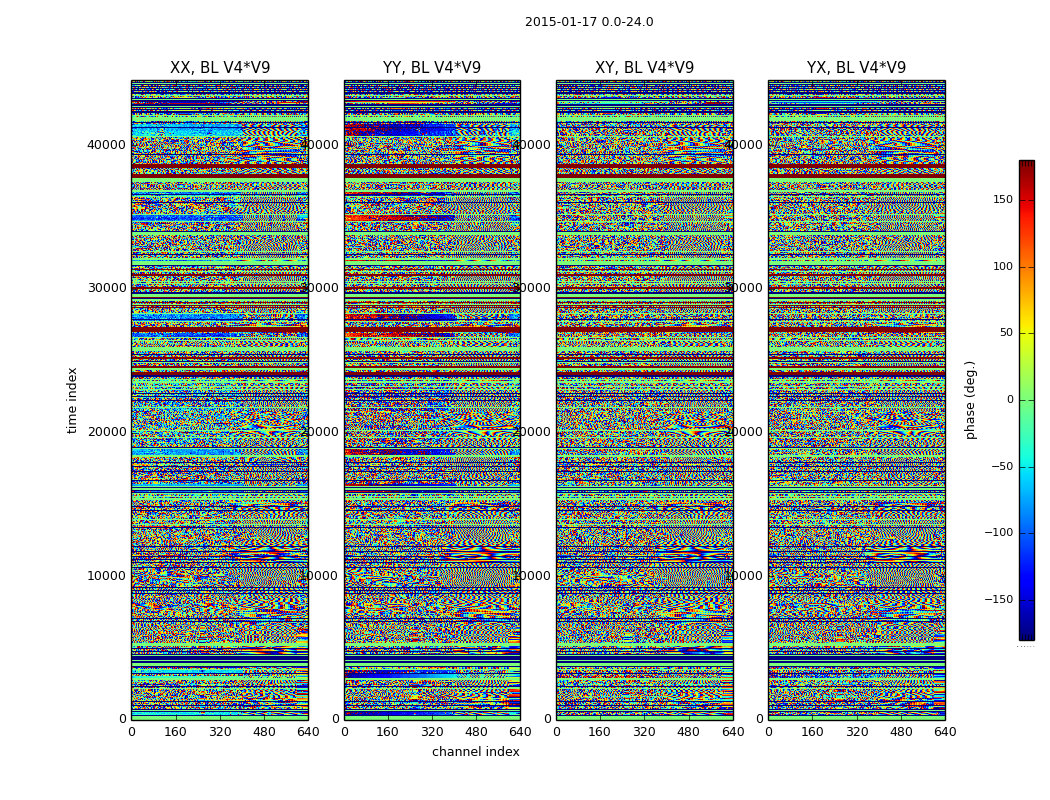Screen dimensions: 1050x800
Task: Click the green middle of the colorbar
Action: [x=1027, y=400]
